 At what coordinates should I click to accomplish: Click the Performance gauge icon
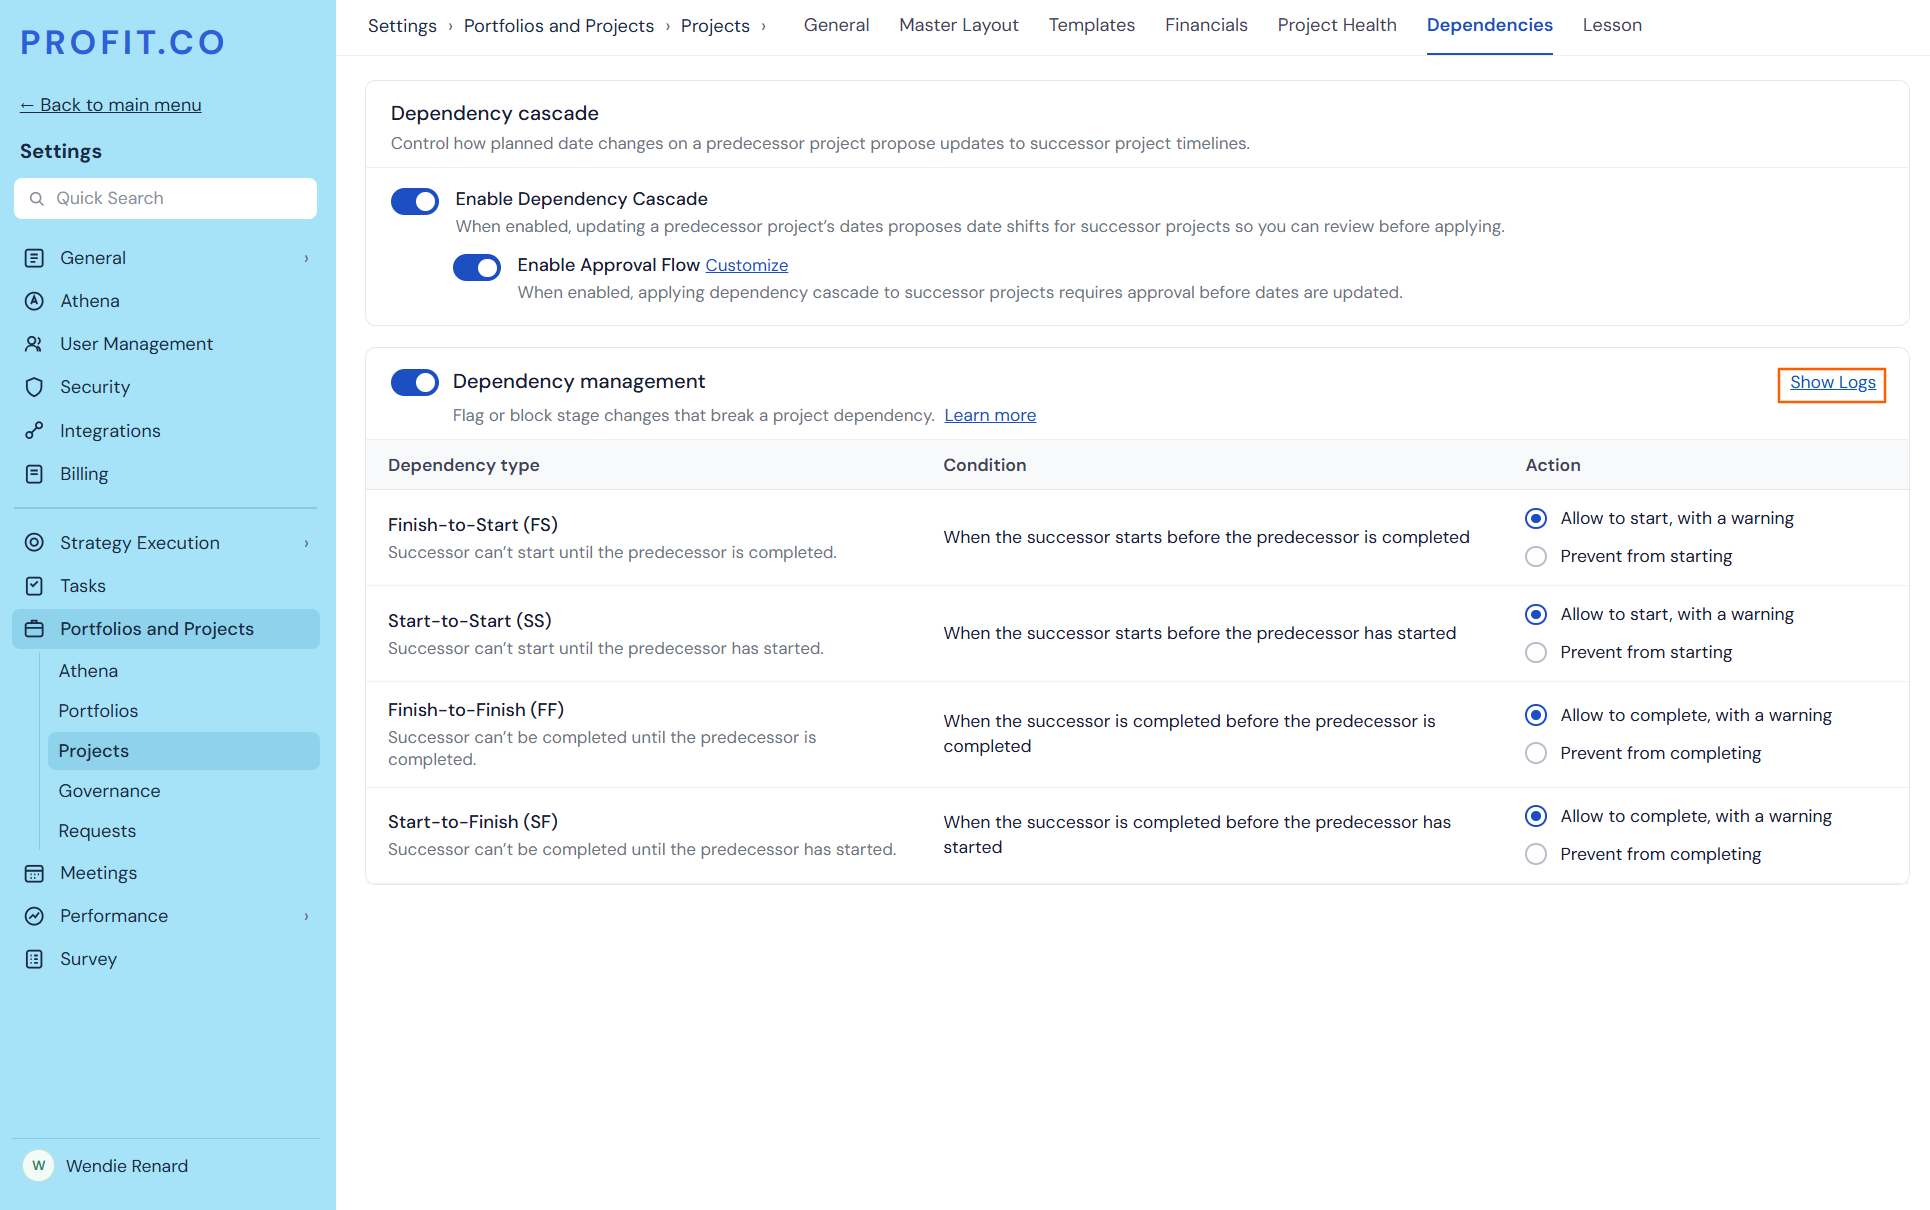[34, 916]
